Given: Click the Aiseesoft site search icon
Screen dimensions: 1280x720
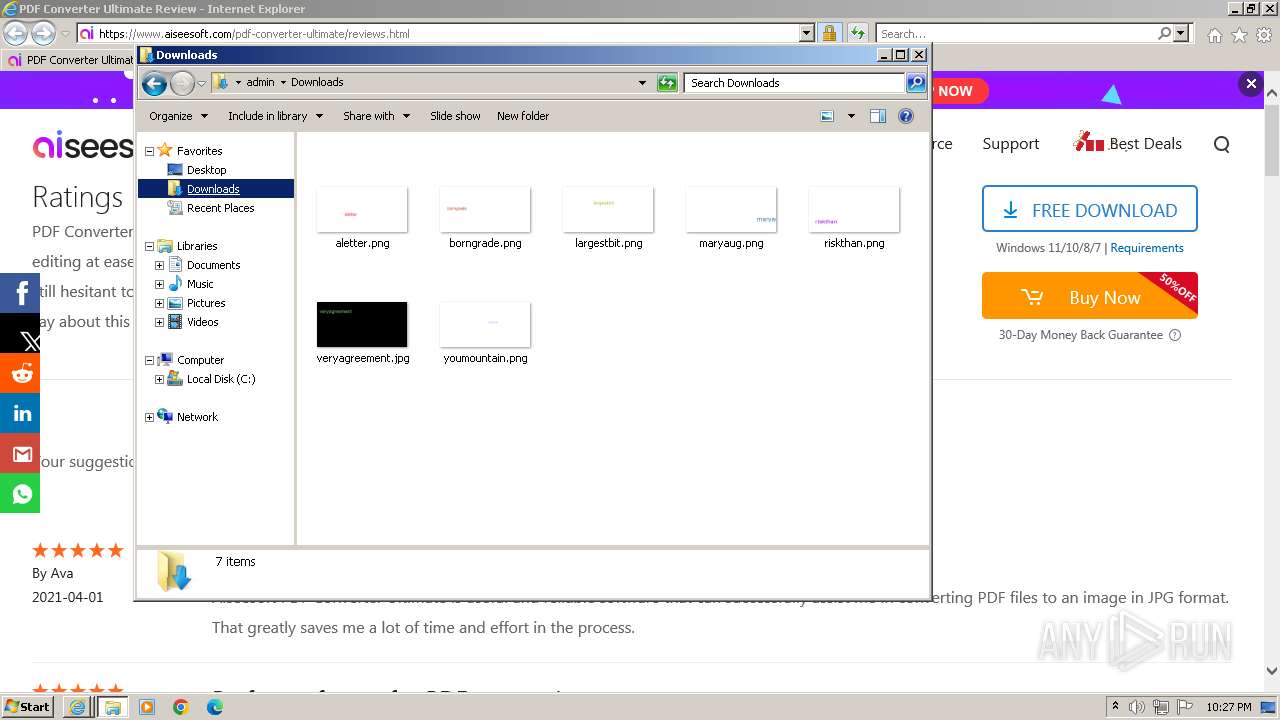Looking at the screenshot, I should [1221, 144].
